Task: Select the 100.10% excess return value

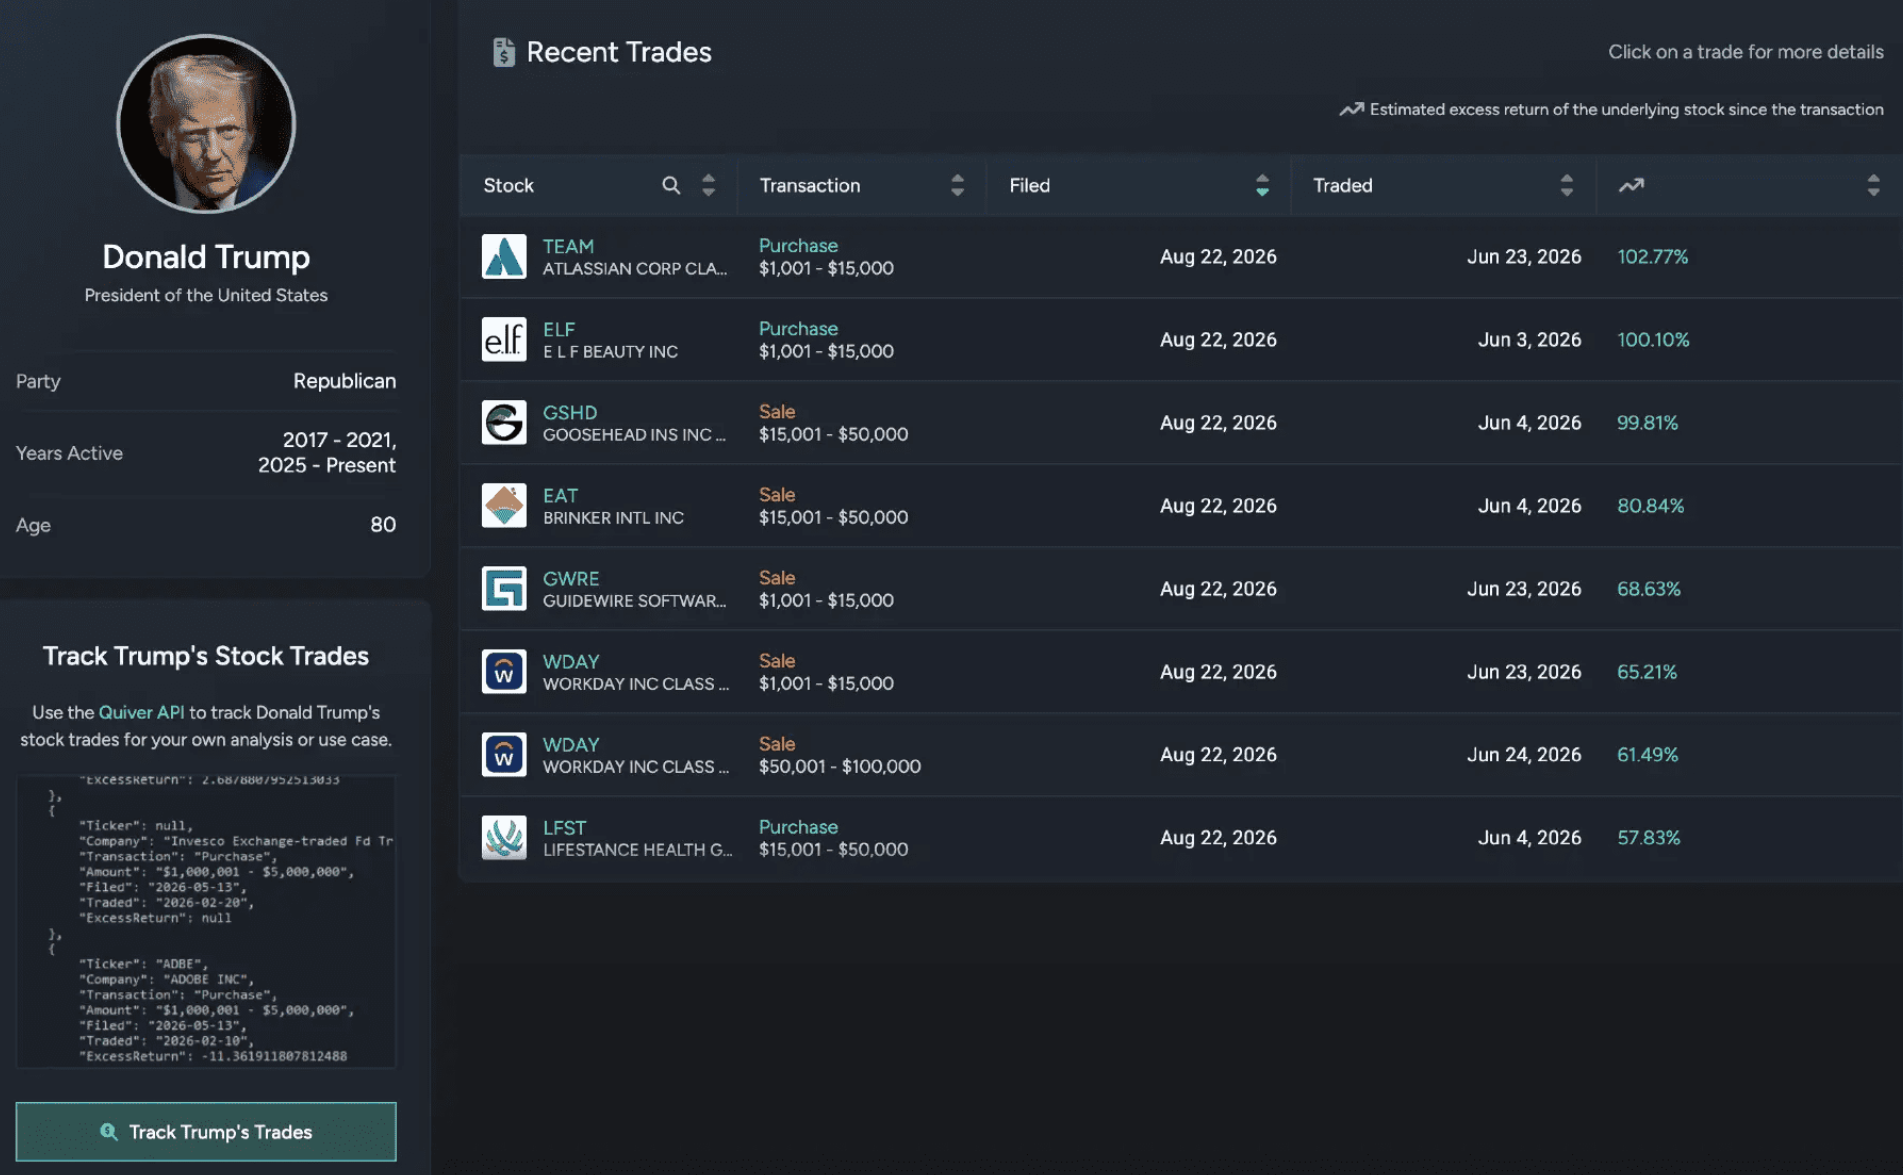Action: [x=1653, y=339]
